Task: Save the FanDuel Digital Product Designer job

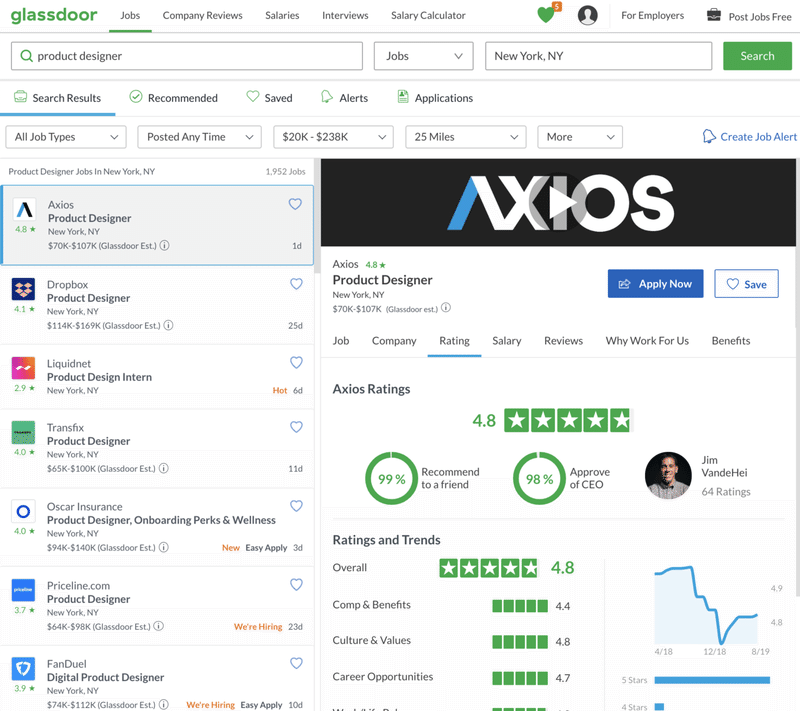Action: tap(296, 663)
